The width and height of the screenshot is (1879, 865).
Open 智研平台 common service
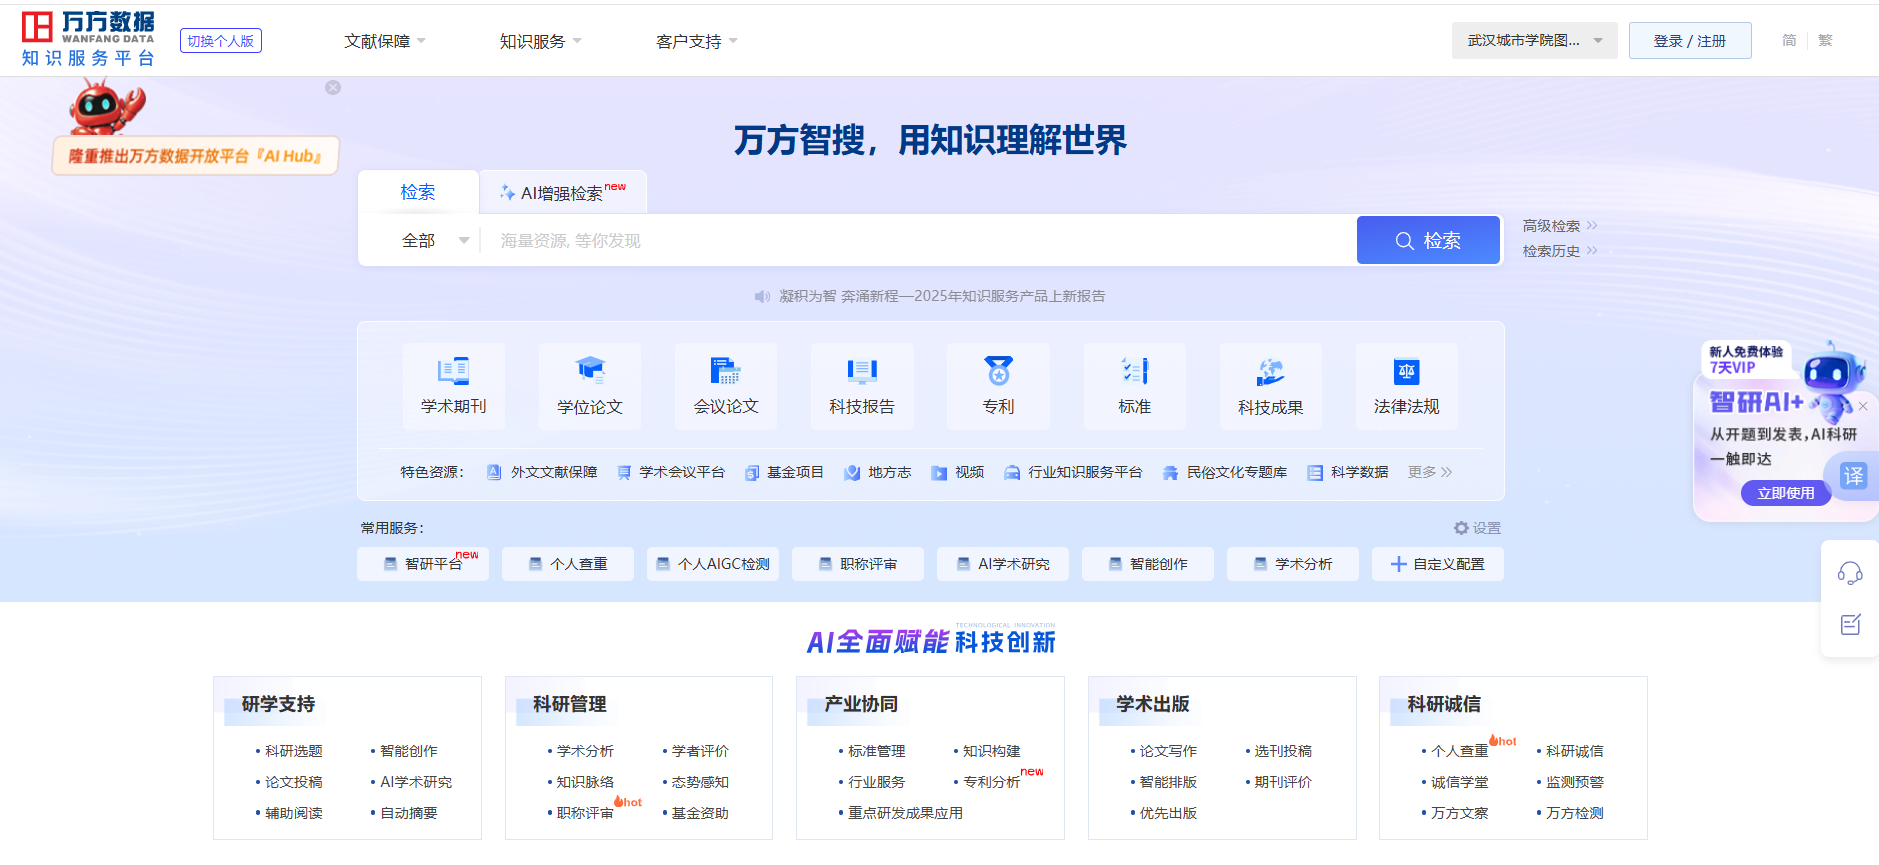(423, 564)
